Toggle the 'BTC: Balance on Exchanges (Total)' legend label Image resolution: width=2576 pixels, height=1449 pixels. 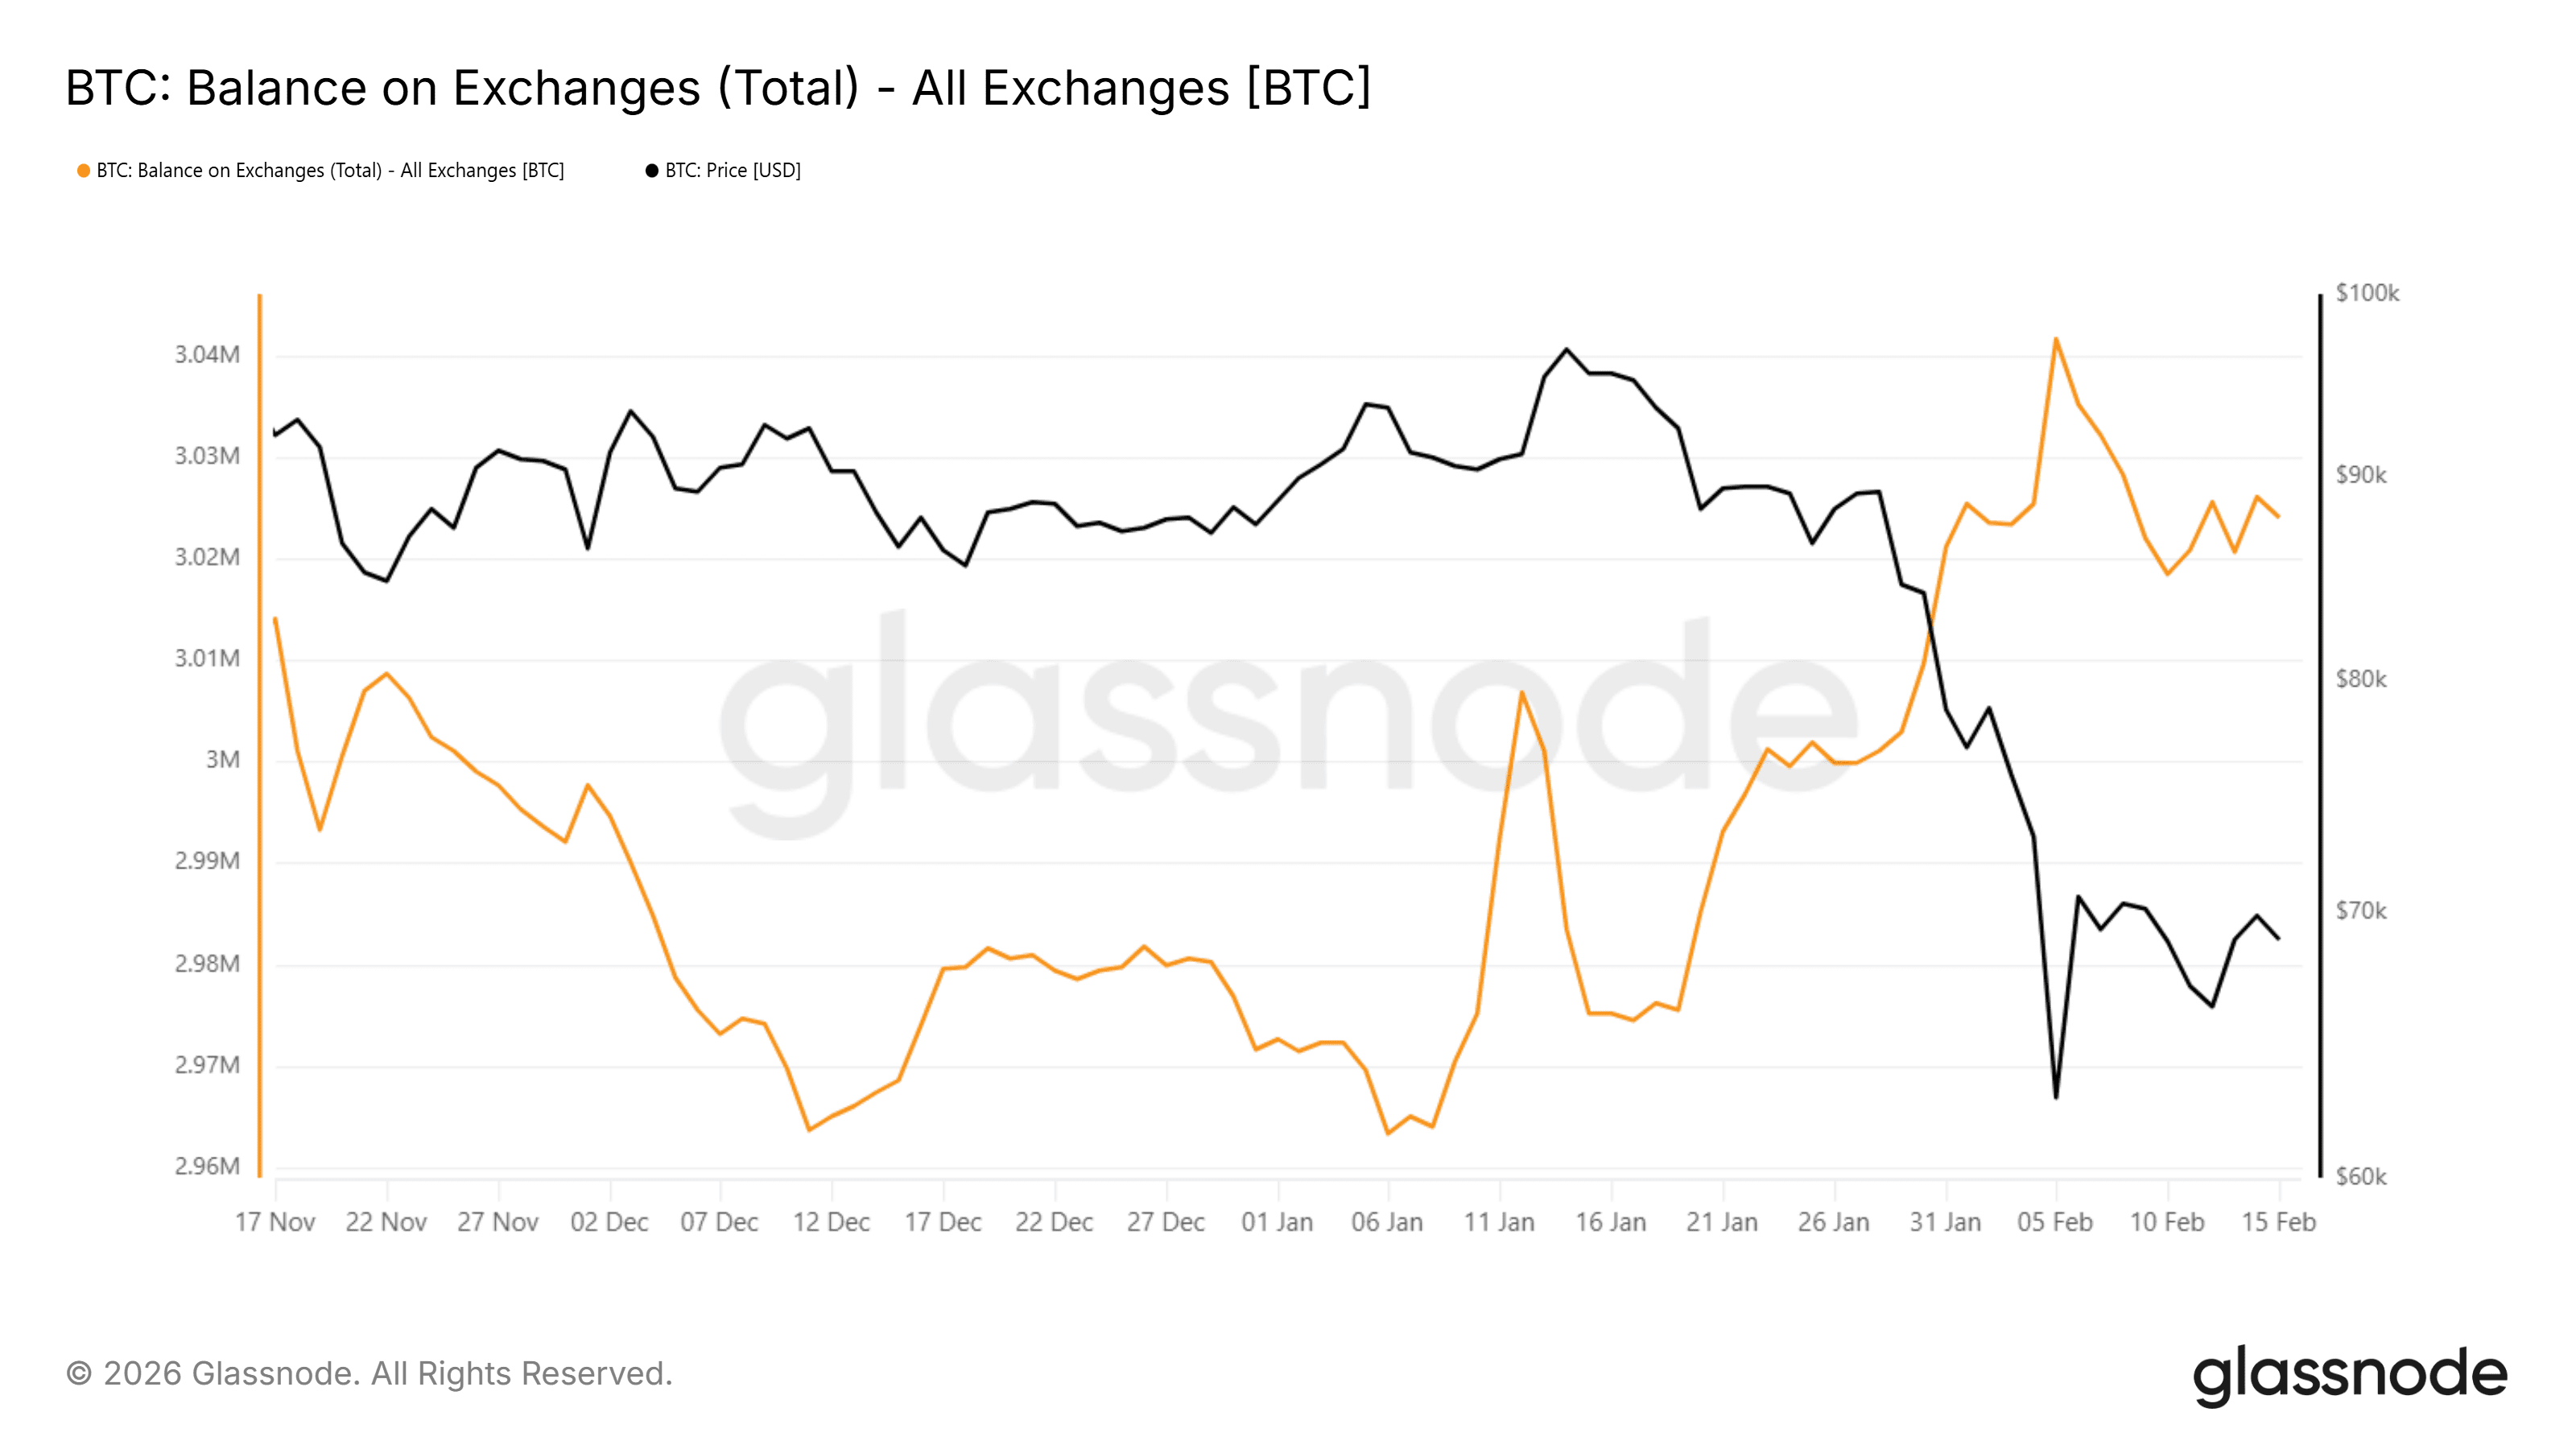330,171
